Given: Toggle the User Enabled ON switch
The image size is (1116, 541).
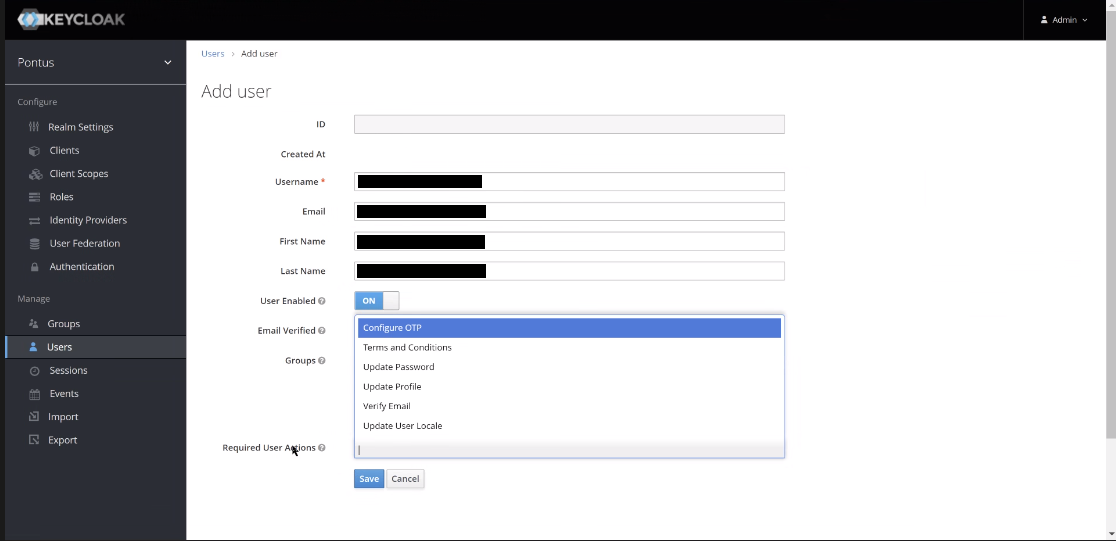Looking at the screenshot, I should click(x=377, y=300).
